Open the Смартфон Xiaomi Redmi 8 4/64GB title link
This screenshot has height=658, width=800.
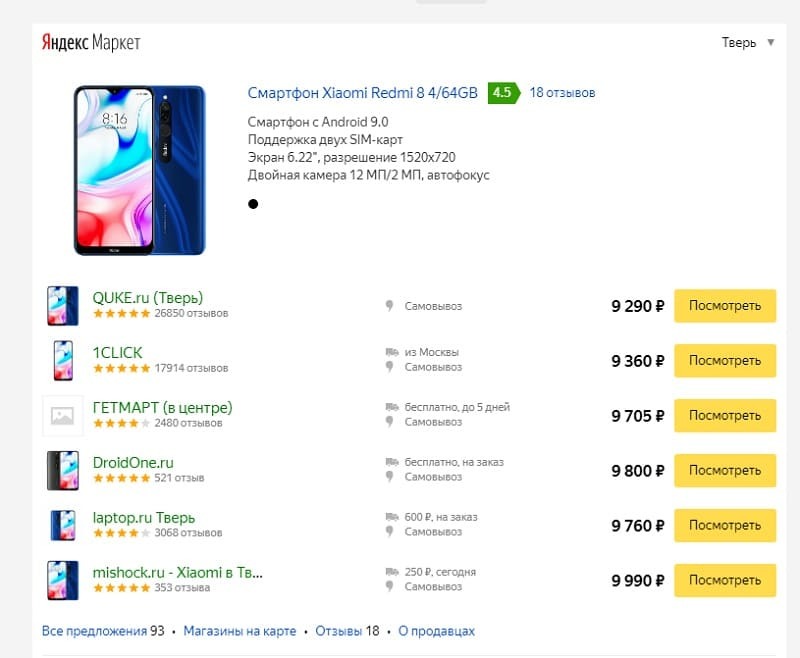(364, 93)
